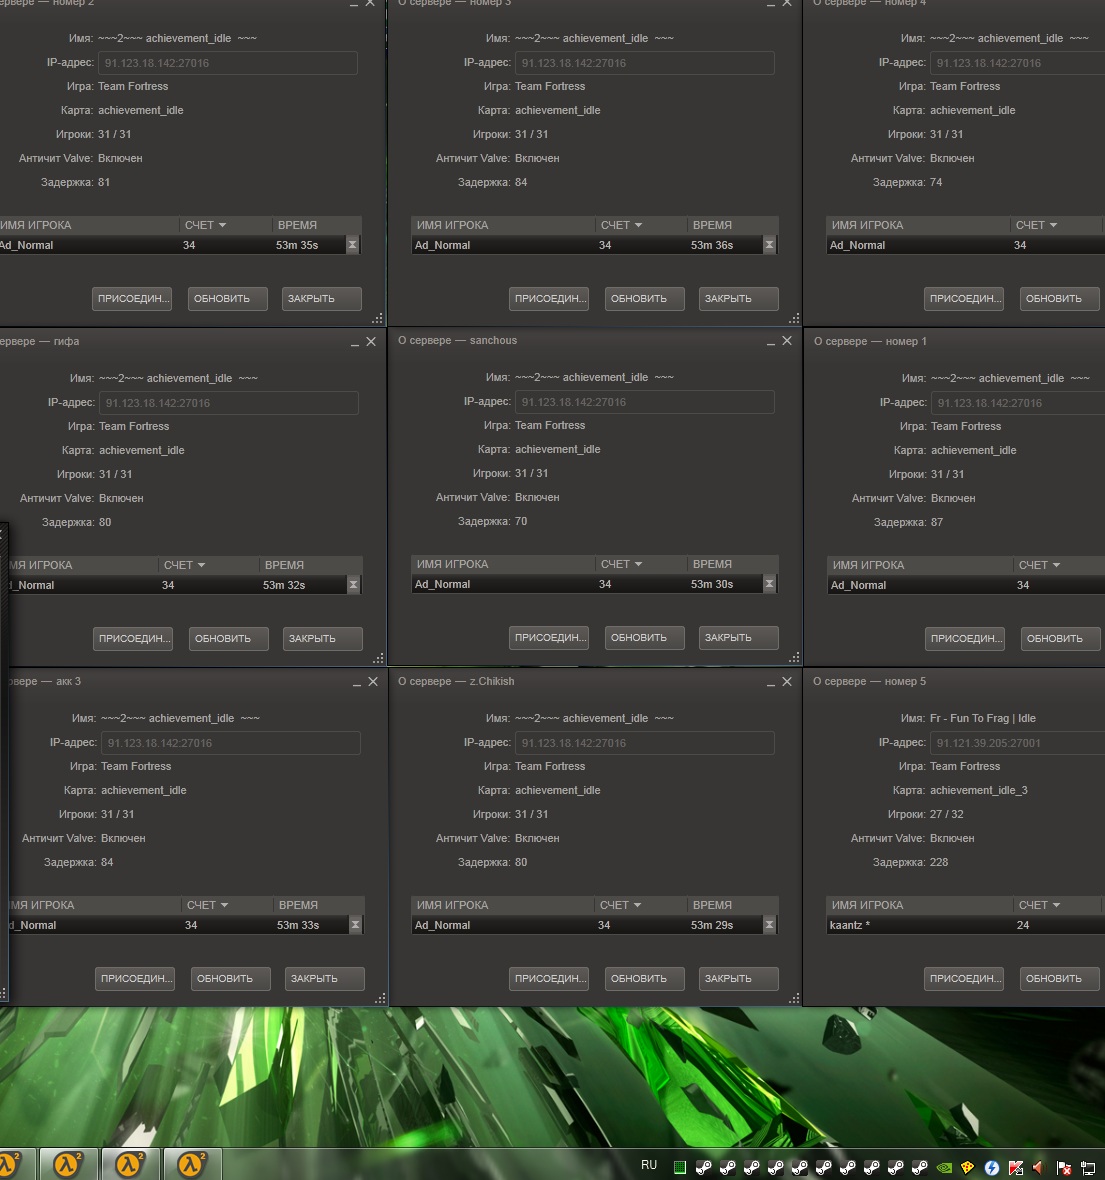Sort by СЧЕТ in the z.Chikish window
The width and height of the screenshot is (1105, 1180).
coord(641,905)
